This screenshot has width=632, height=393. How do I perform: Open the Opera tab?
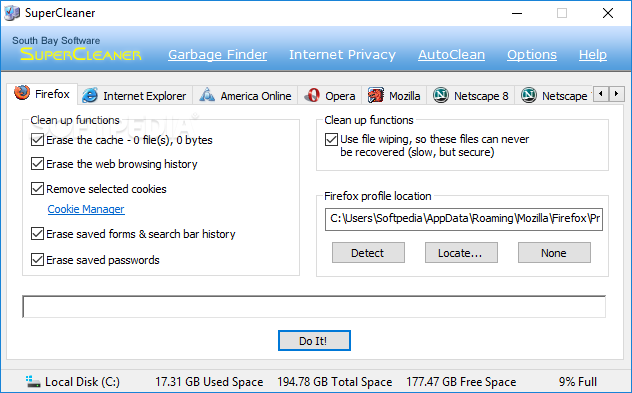330,96
